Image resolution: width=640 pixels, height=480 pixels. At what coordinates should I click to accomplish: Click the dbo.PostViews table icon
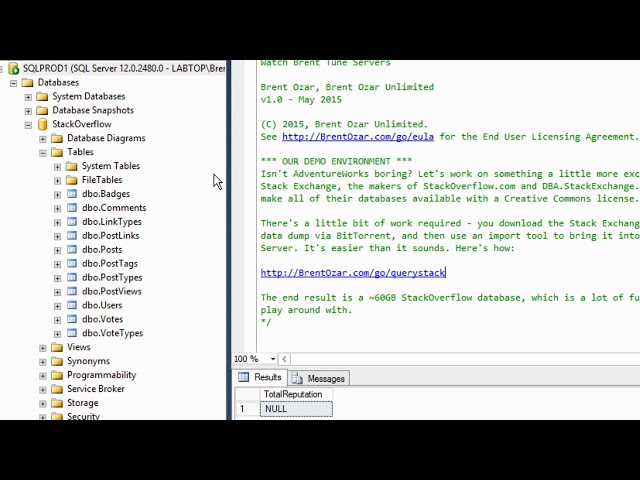(x=72, y=291)
